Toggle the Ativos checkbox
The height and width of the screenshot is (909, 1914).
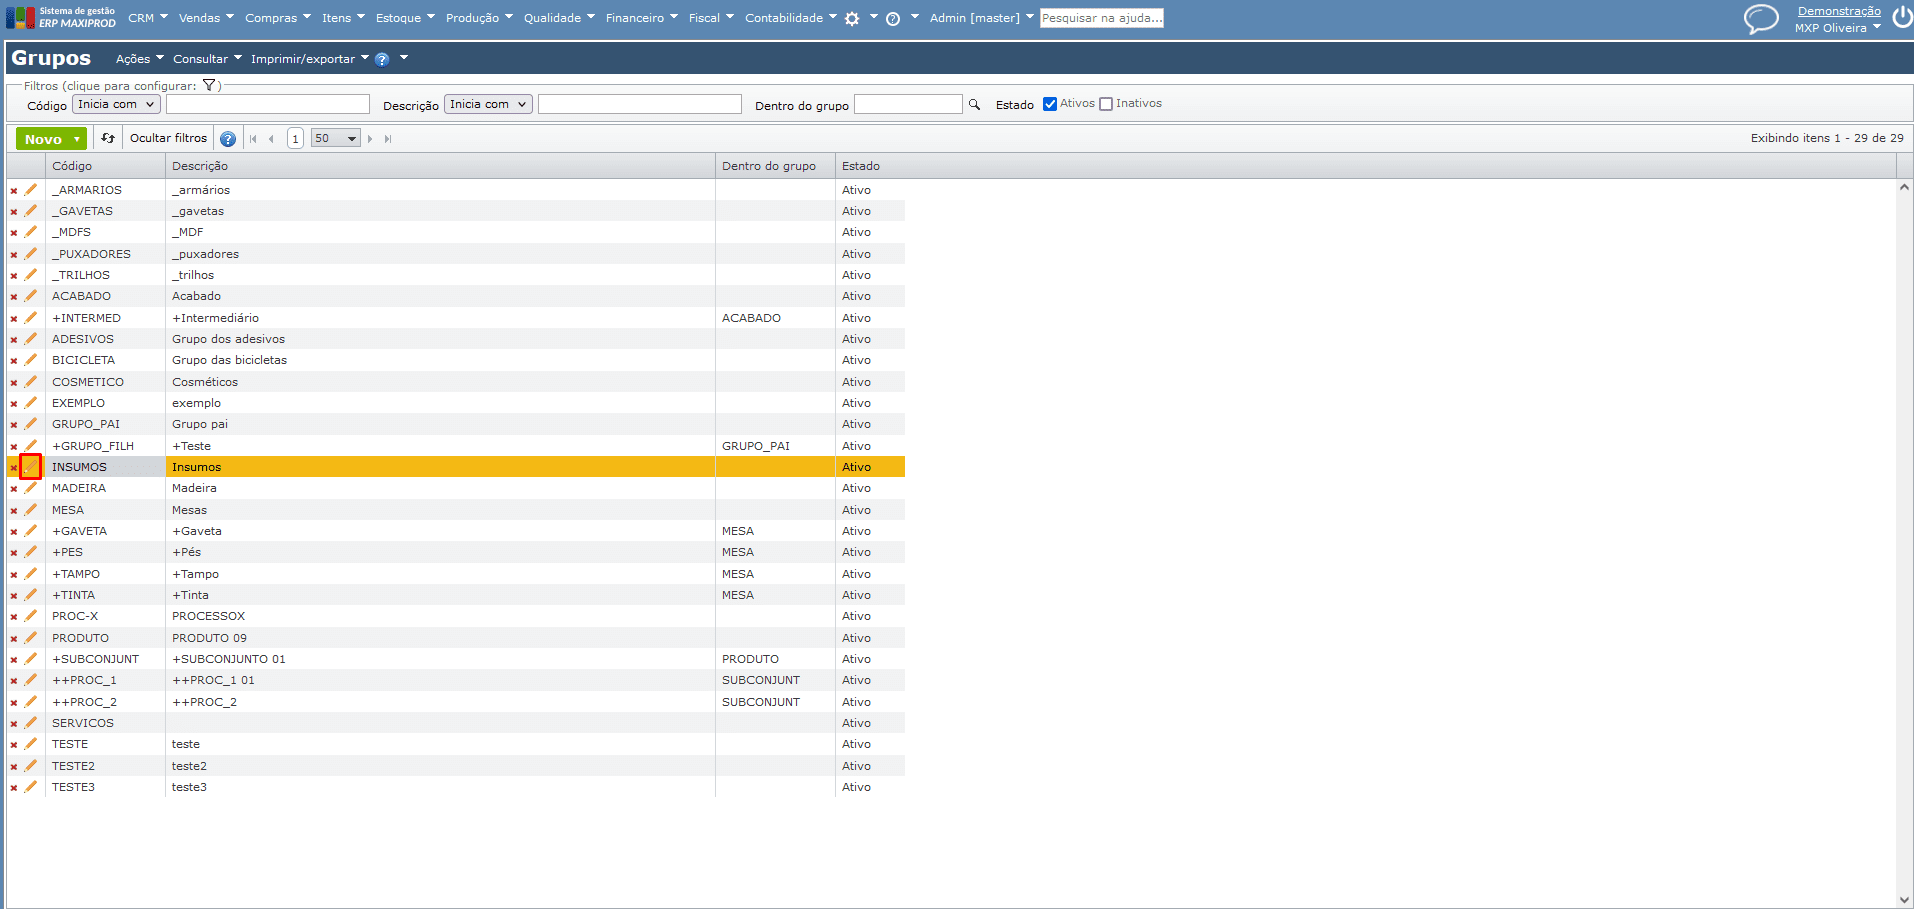point(1050,104)
